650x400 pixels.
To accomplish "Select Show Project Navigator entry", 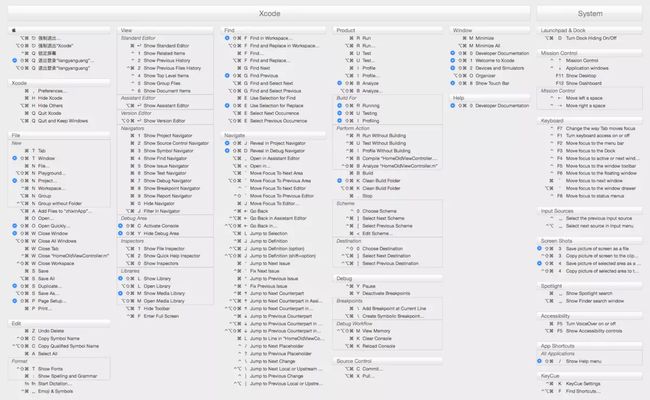I will 168,136.
